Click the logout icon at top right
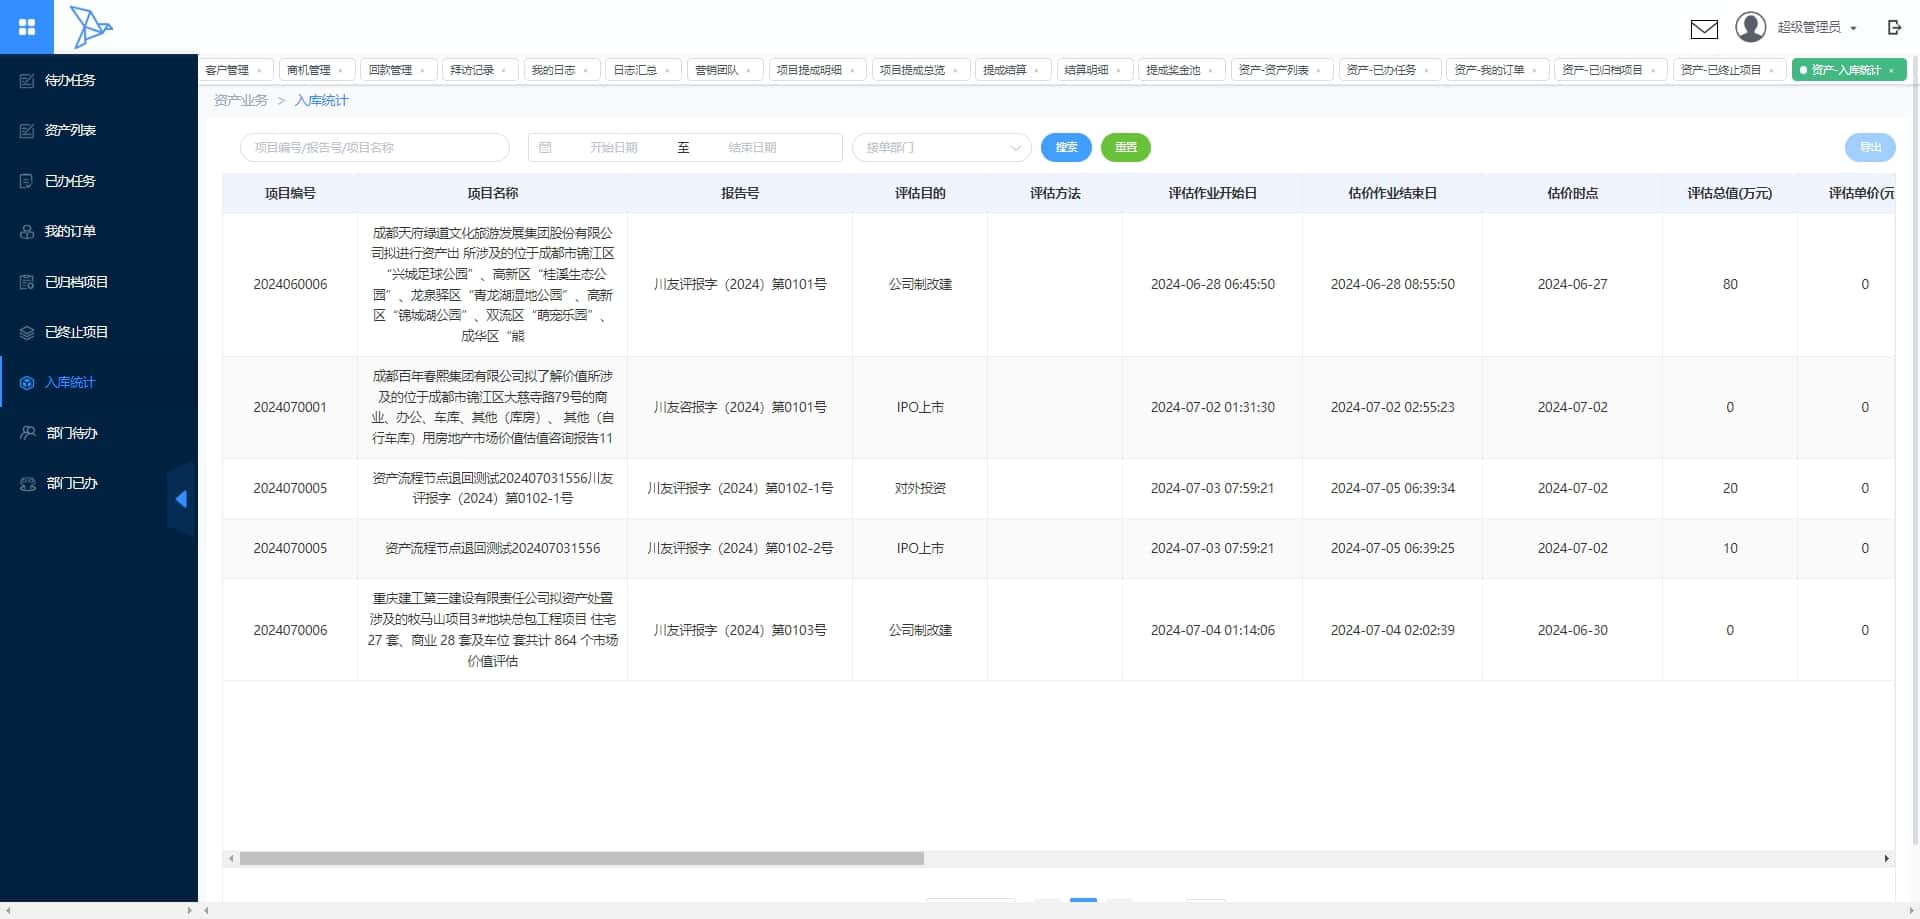The height and width of the screenshot is (919, 1920). click(x=1894, y=27)
